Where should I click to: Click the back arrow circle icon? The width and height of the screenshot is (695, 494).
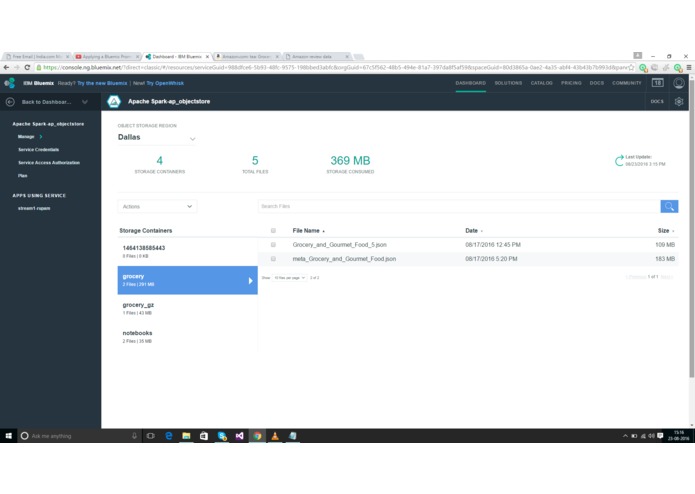pos(10,102)
